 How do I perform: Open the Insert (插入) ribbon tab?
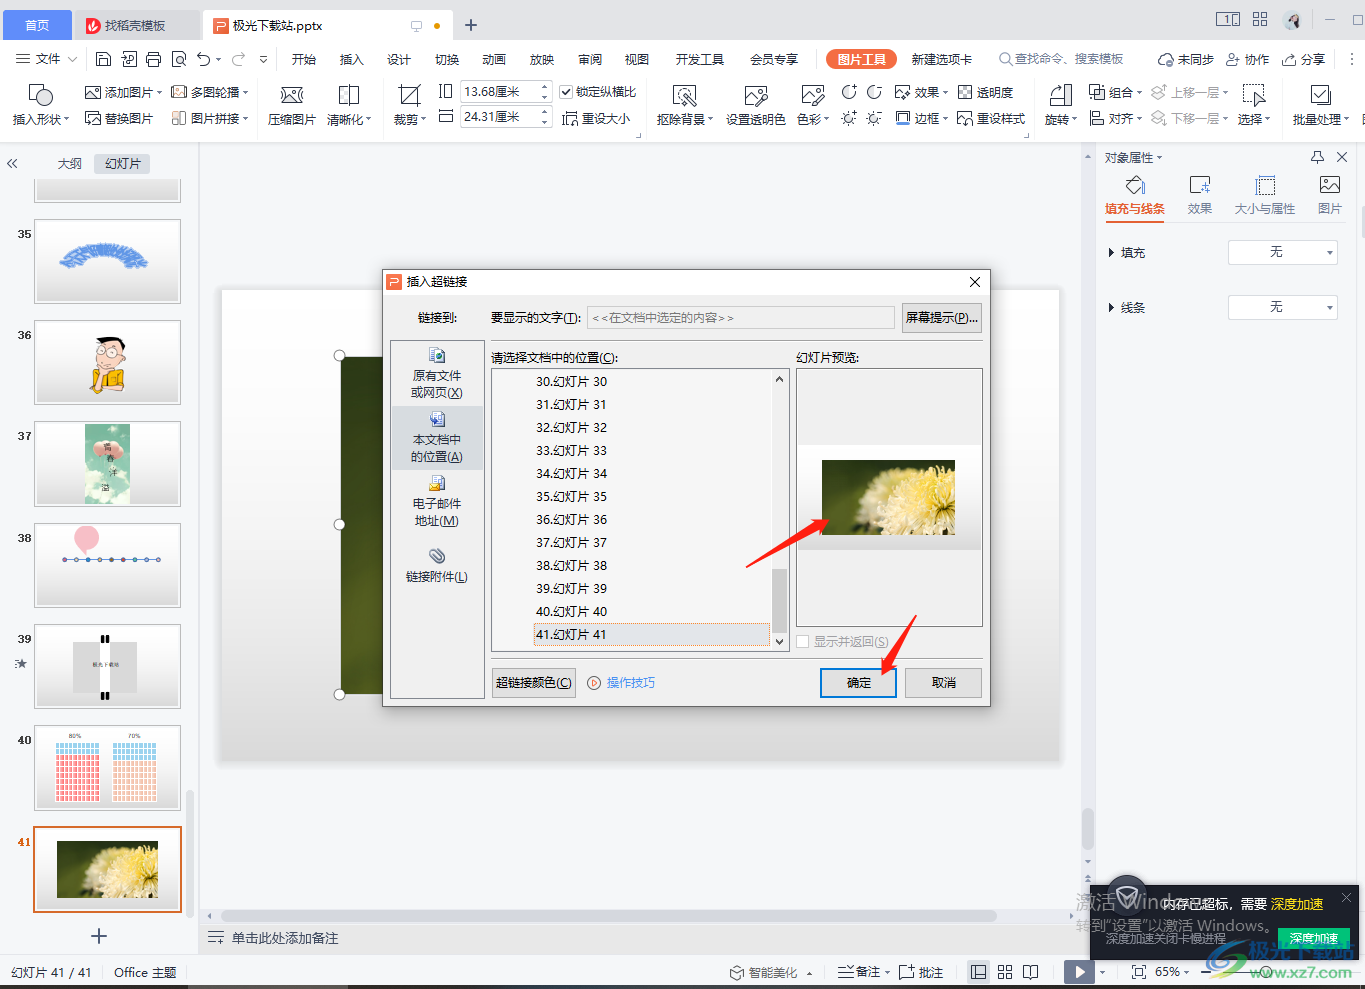(x=351, y=59)
